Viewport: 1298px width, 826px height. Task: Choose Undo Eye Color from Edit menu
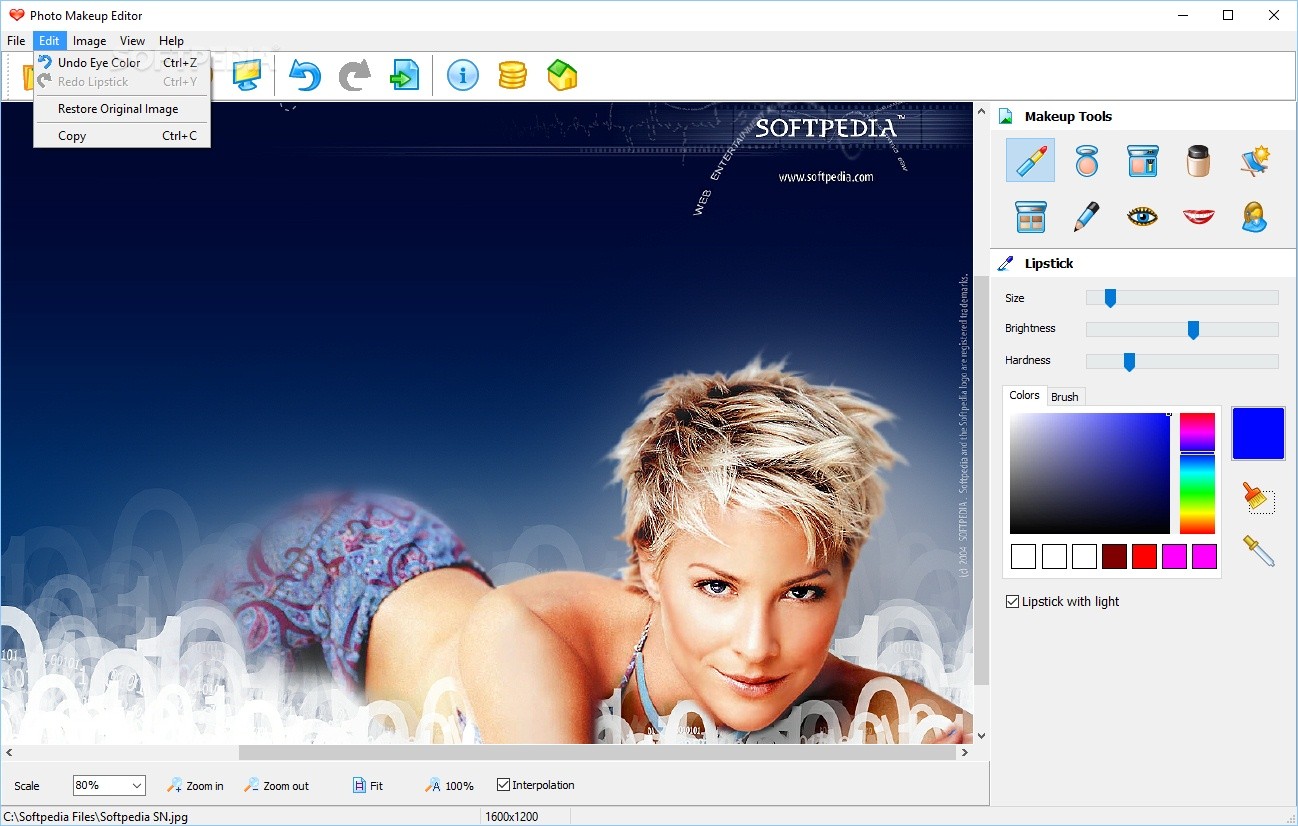122,62
